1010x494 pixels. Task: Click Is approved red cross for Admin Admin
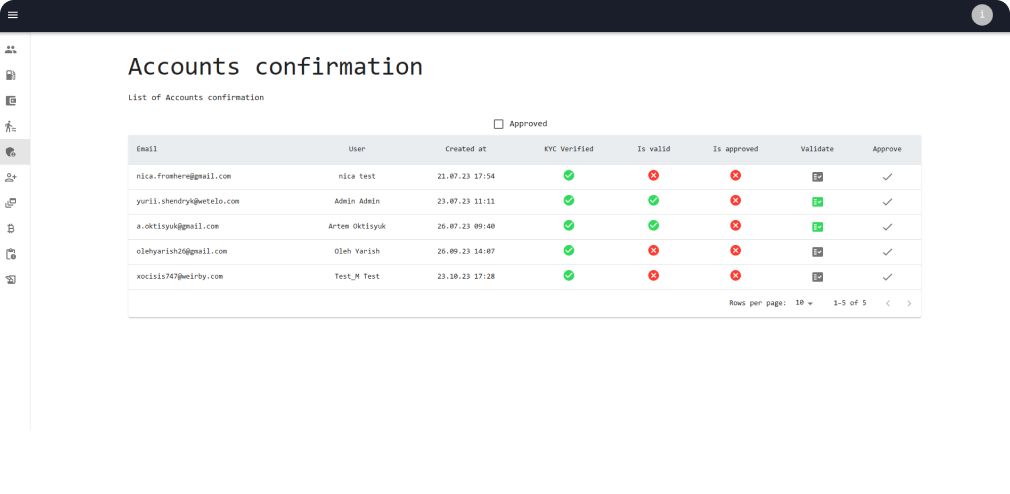(736, 200)
